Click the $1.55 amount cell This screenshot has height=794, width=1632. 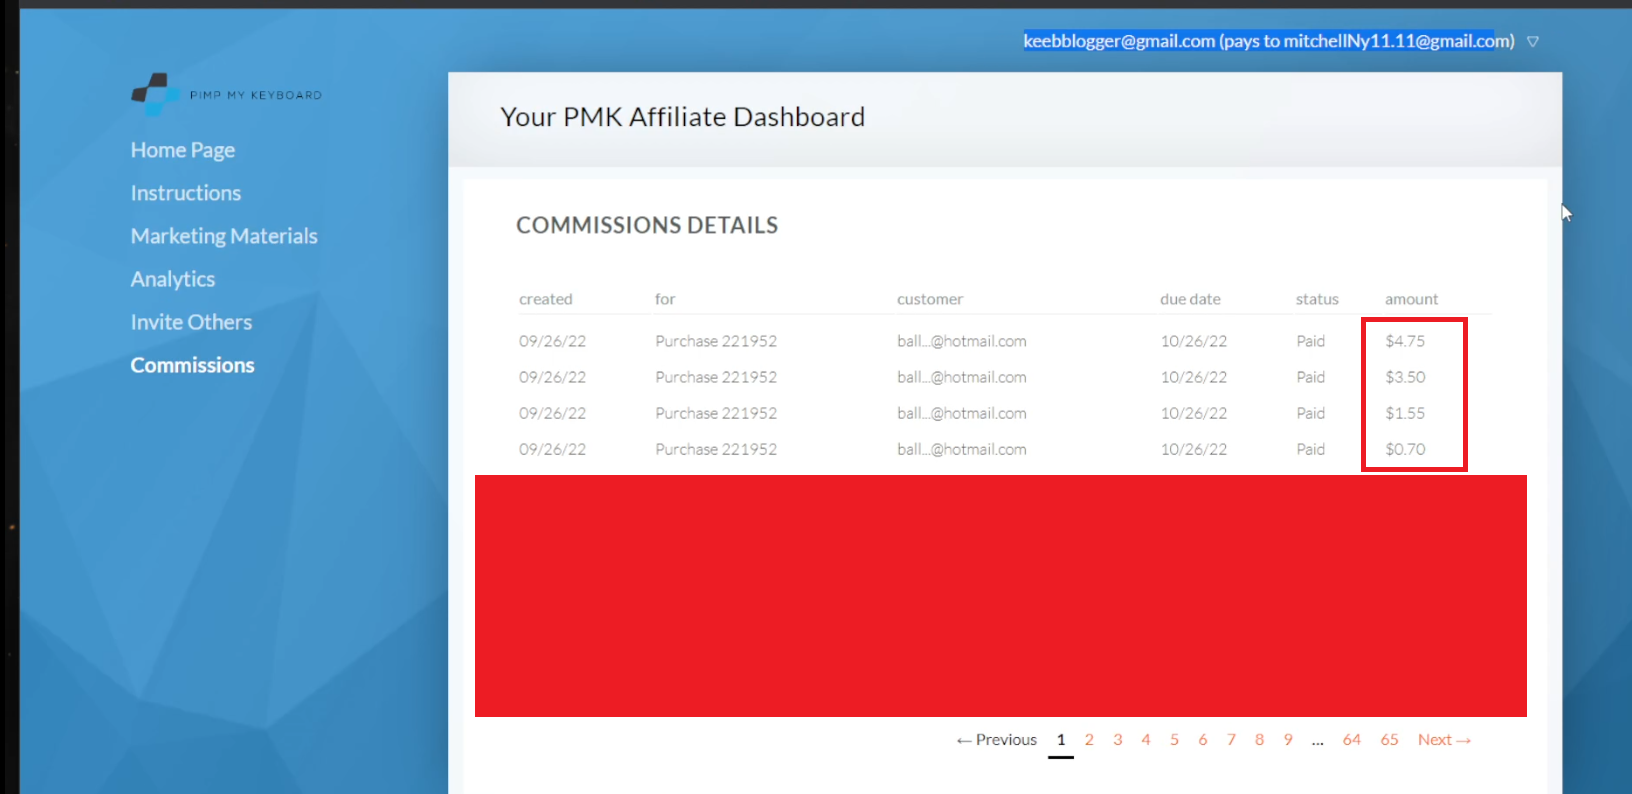tap(1405, 413)
